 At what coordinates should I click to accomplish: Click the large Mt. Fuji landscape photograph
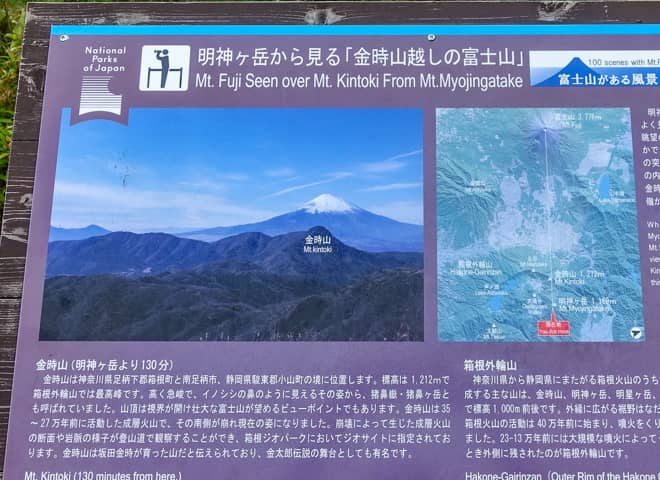pyautogui.click(x=233, y=224)
